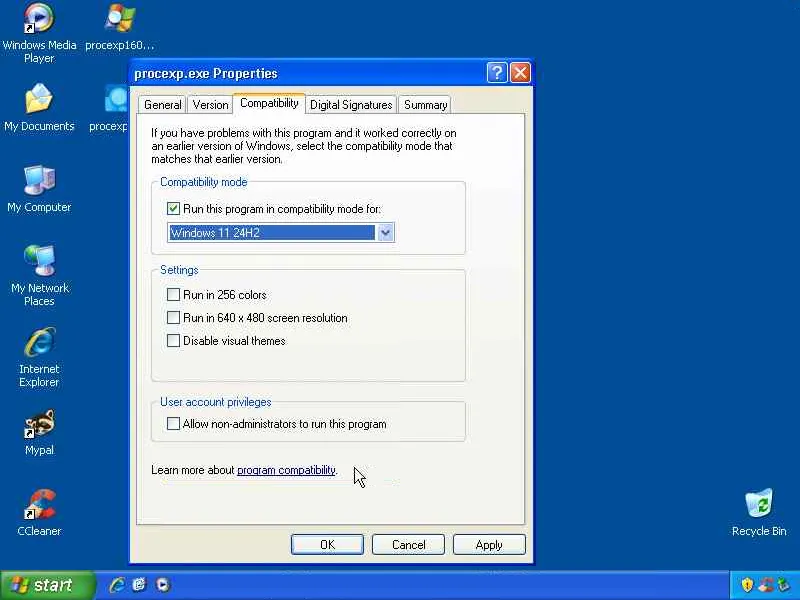
Task: Switch to the General tab
Action: click(x=163, y=105)
